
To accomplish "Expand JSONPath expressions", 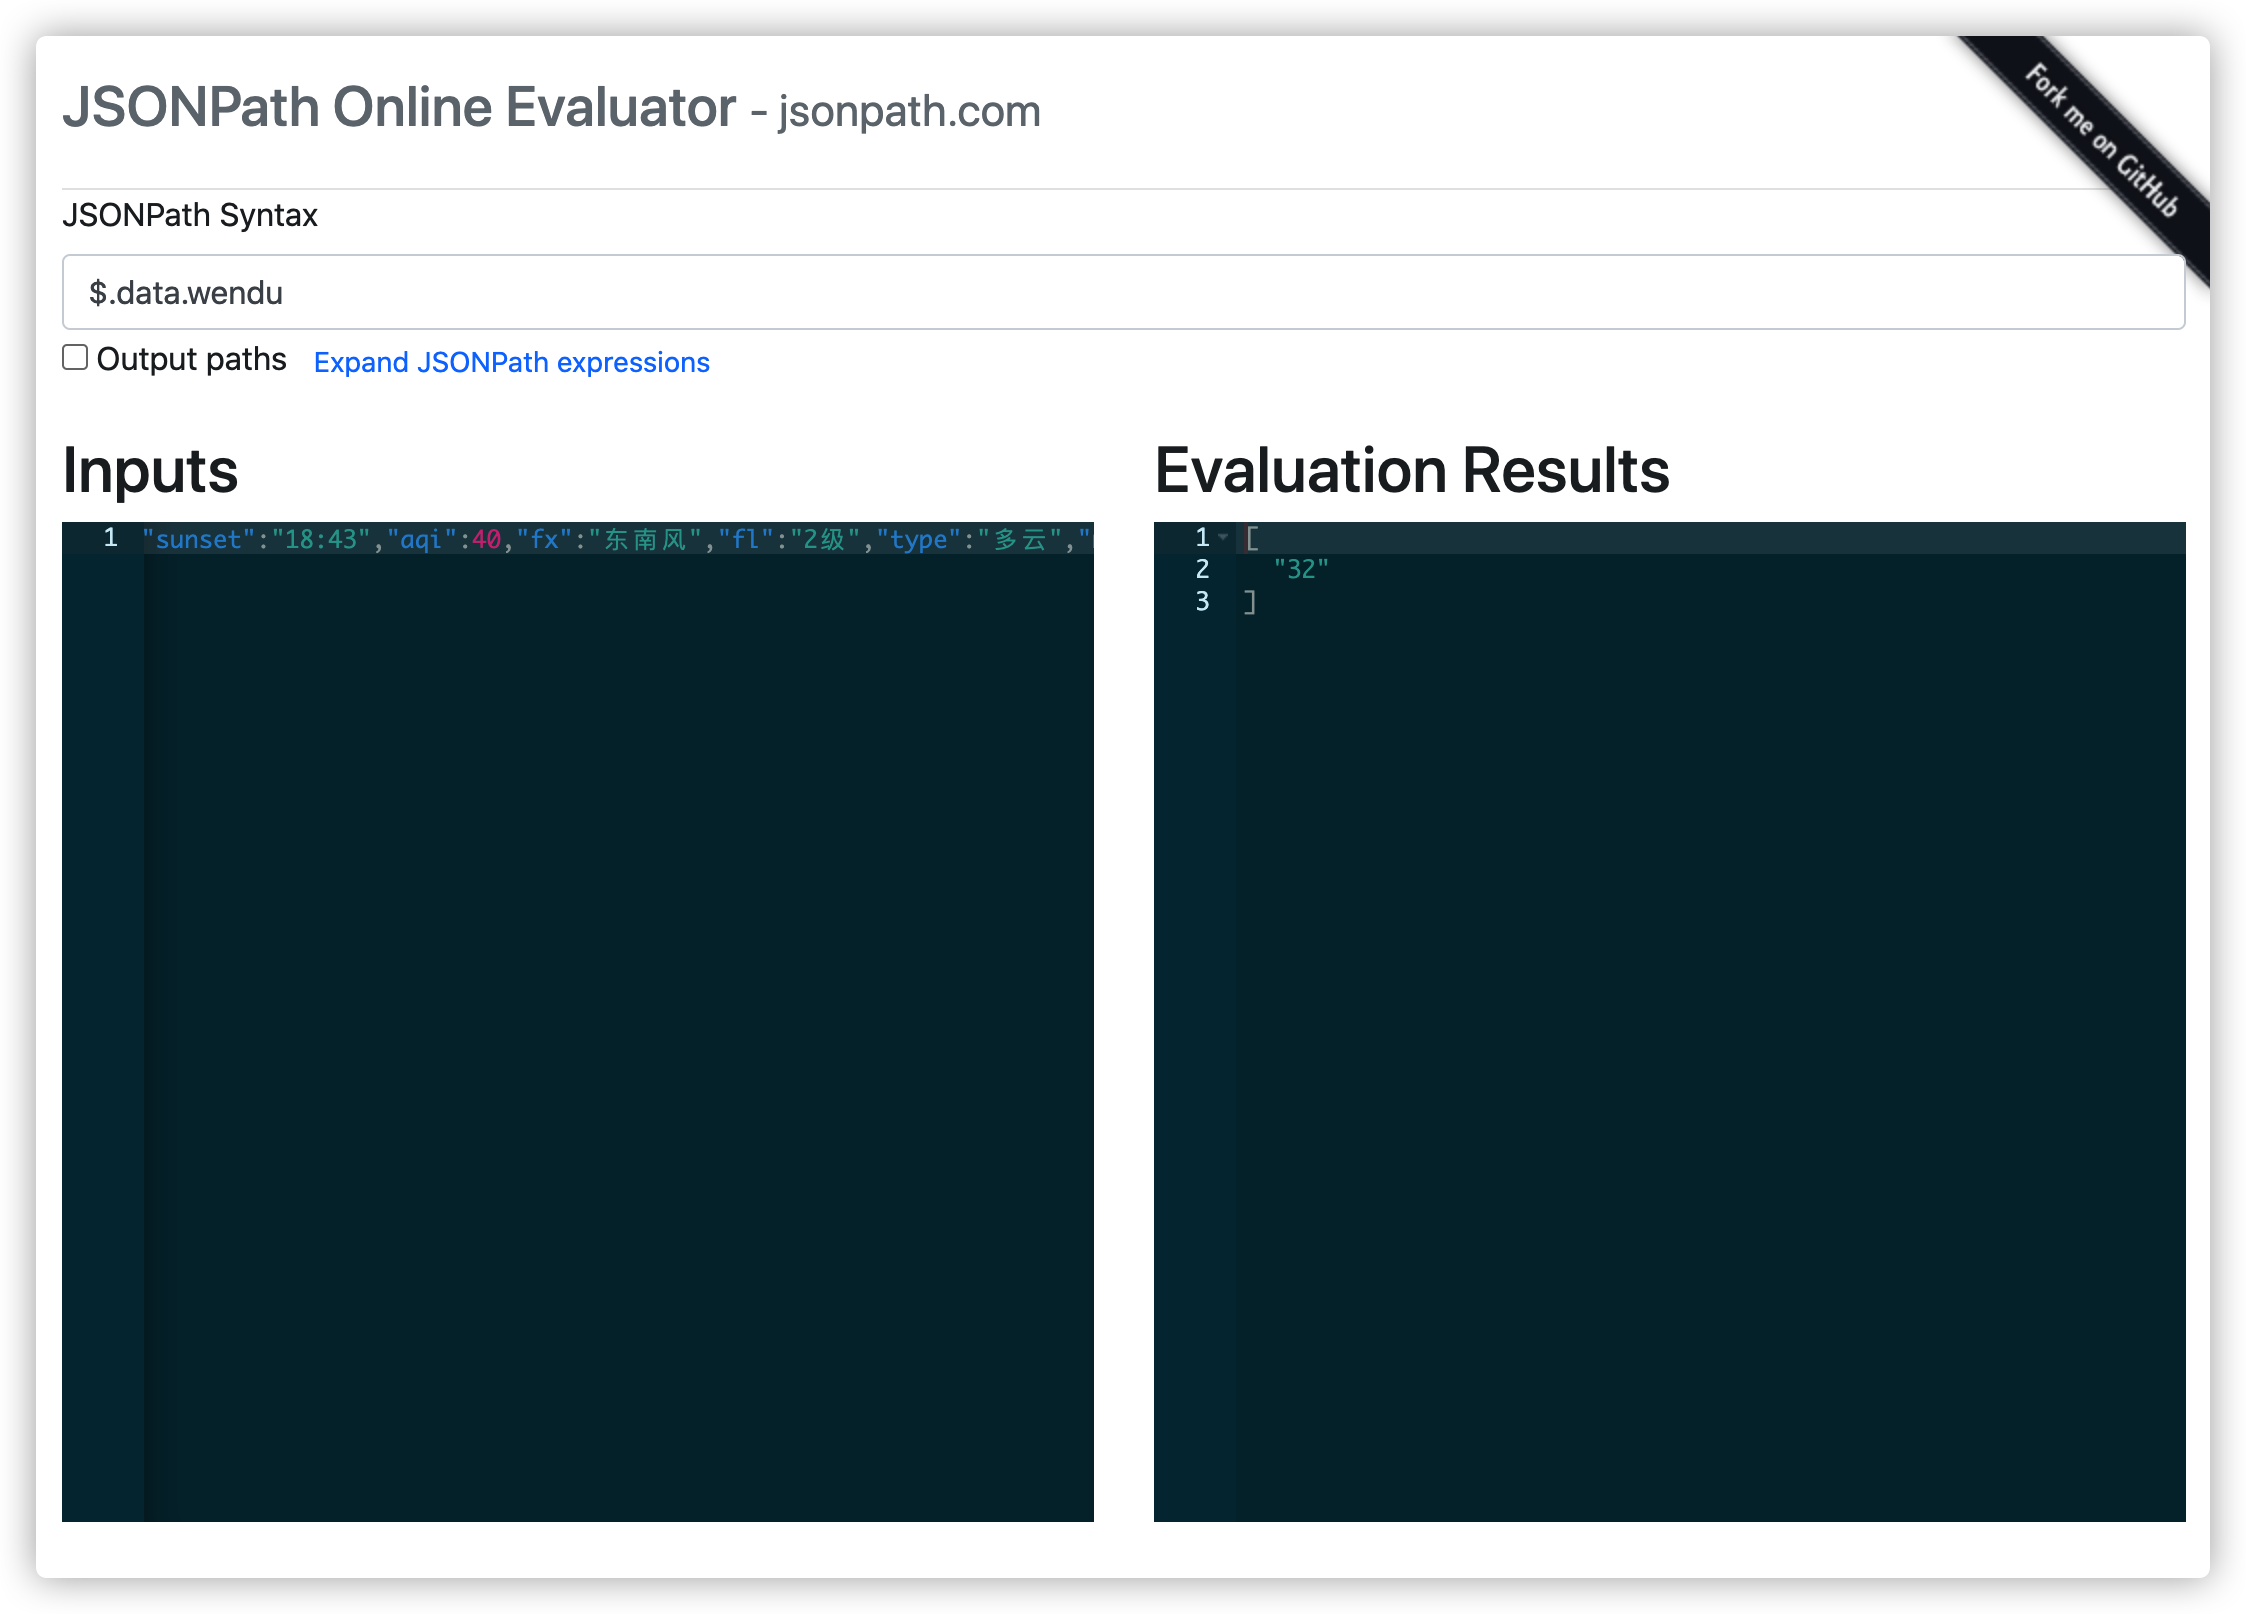I will (512, 362).
